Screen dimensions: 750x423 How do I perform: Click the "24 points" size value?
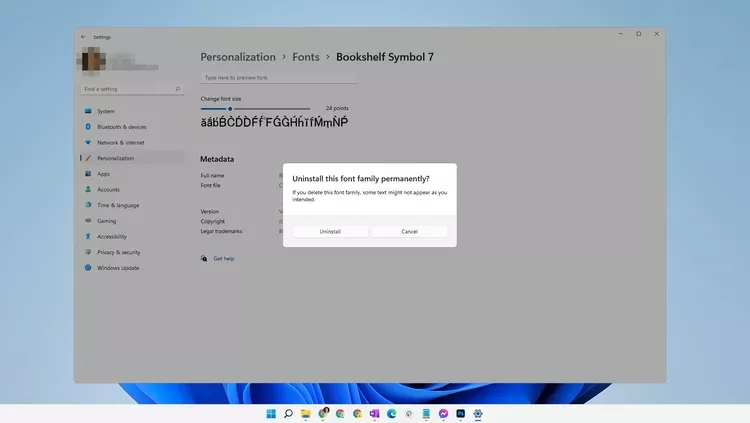pos(337,108)
